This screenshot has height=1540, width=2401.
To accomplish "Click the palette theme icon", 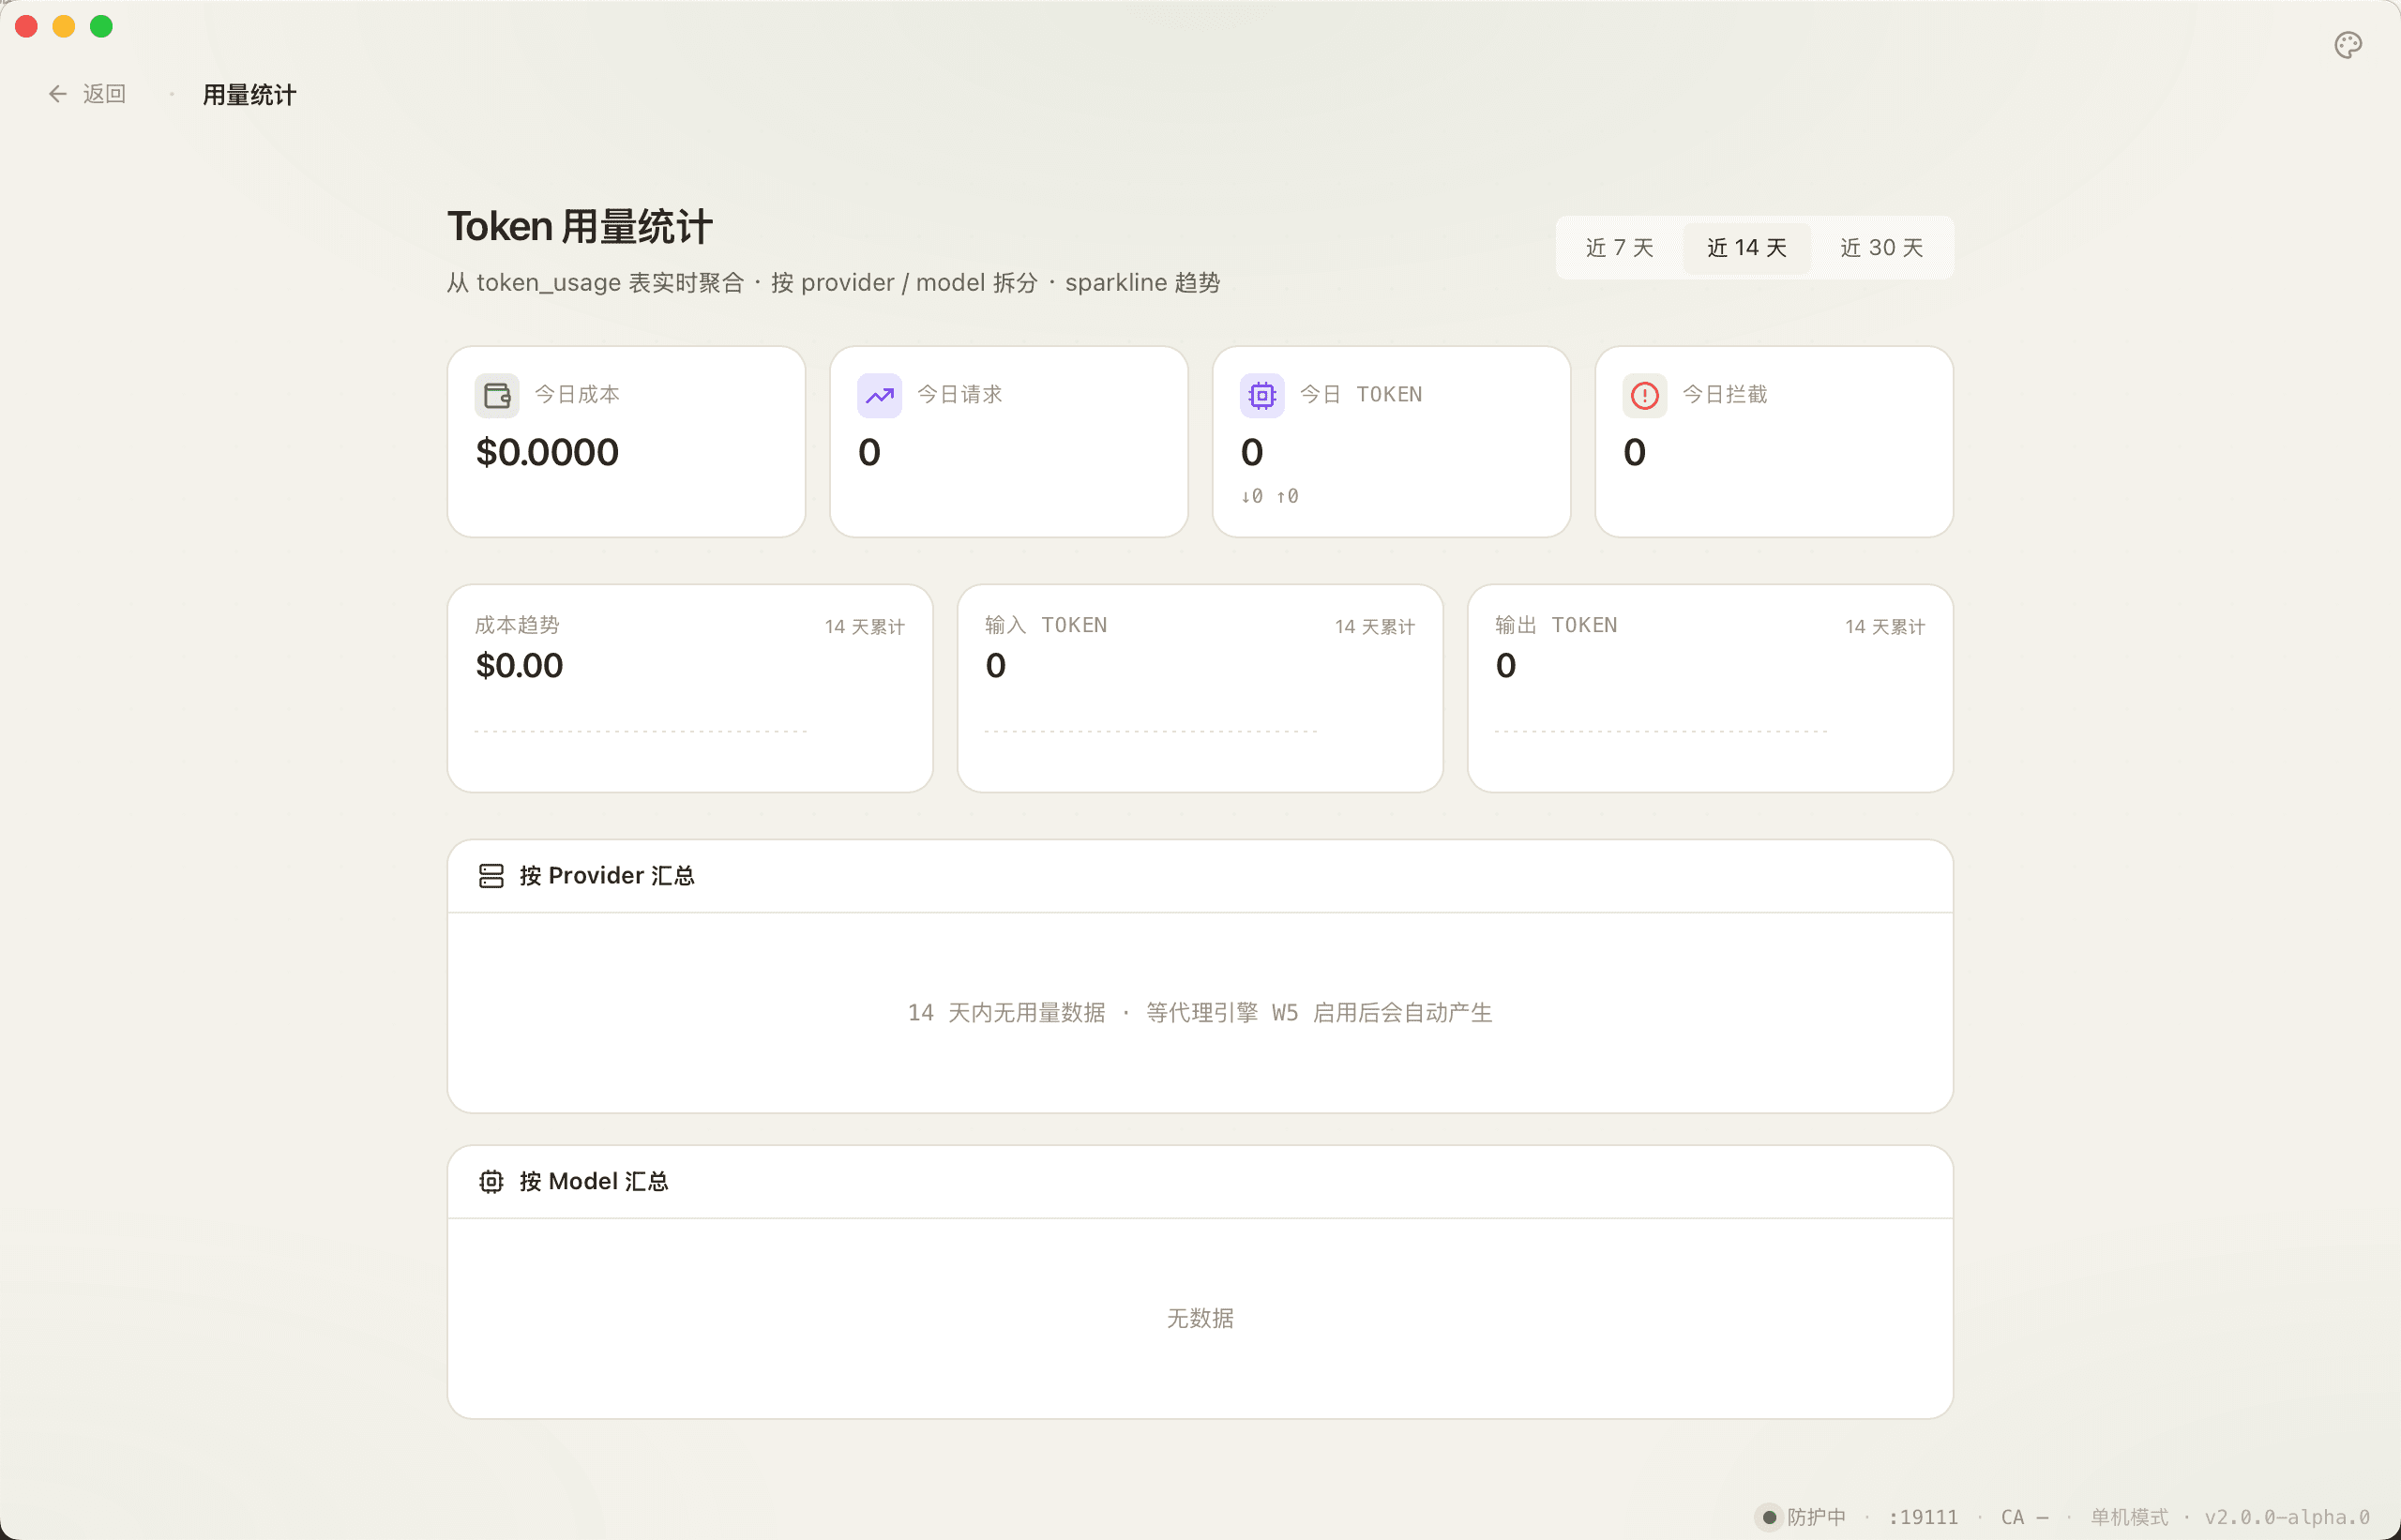I will point(2348,45).
